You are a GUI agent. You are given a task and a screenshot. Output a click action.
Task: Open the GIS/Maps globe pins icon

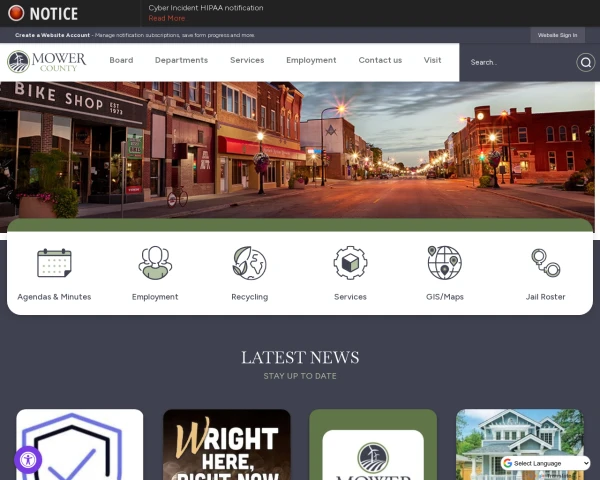(445, 263)
